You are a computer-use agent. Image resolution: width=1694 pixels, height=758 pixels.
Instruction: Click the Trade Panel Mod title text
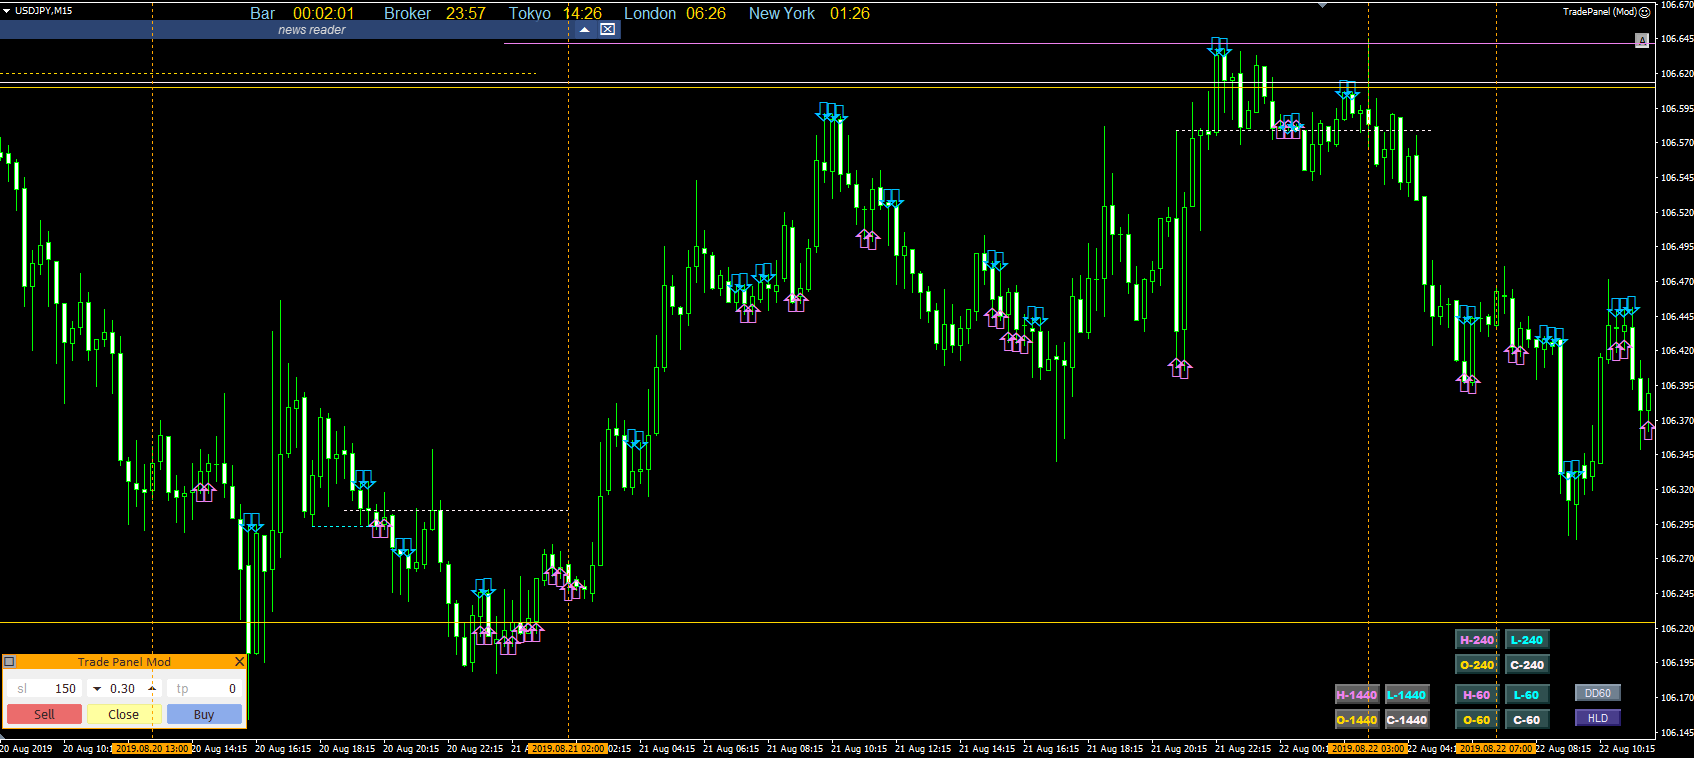point(124,662)
